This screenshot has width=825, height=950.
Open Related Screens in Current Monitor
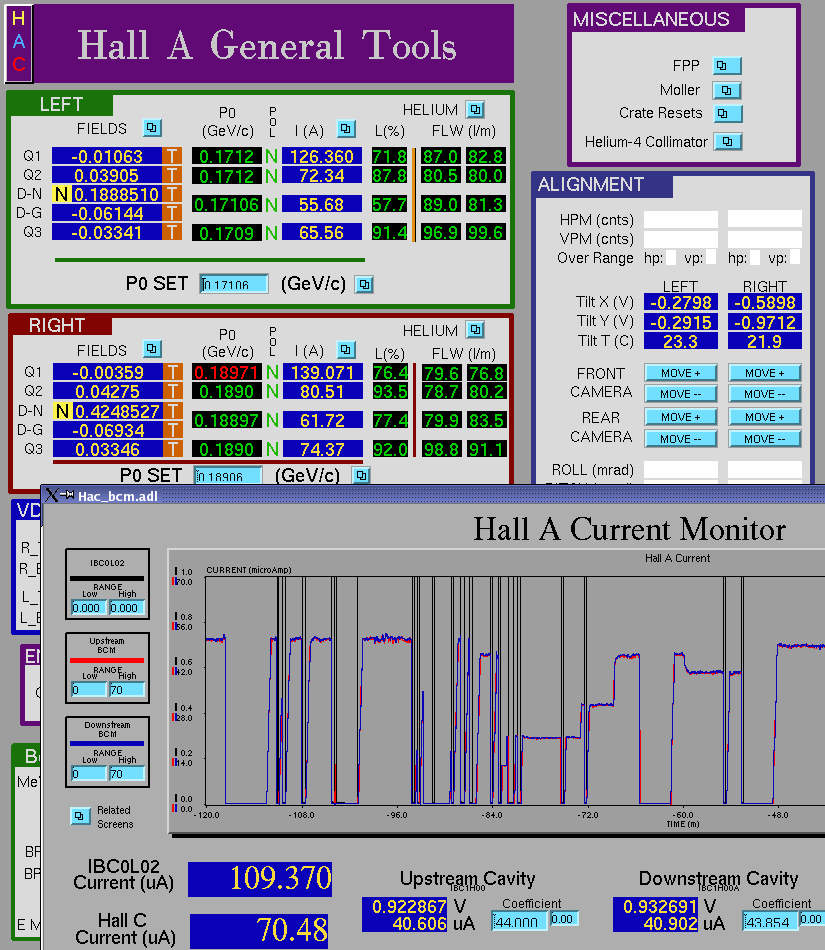[80, 816]
